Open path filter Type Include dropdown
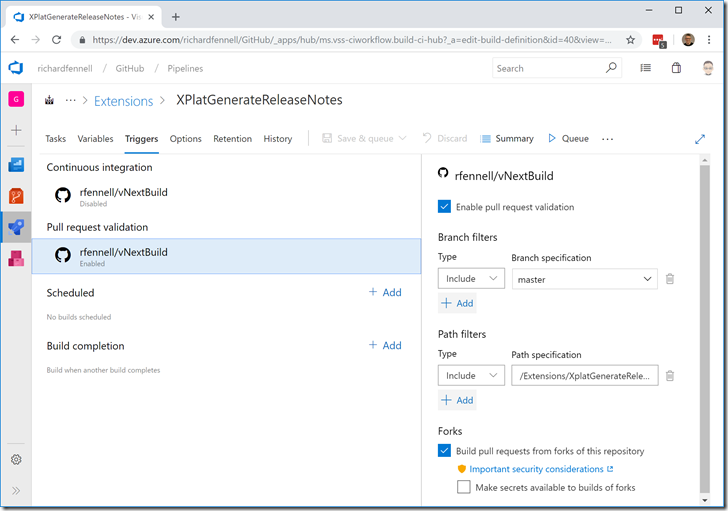Screen dimensions: 728x511 point(471,375)
